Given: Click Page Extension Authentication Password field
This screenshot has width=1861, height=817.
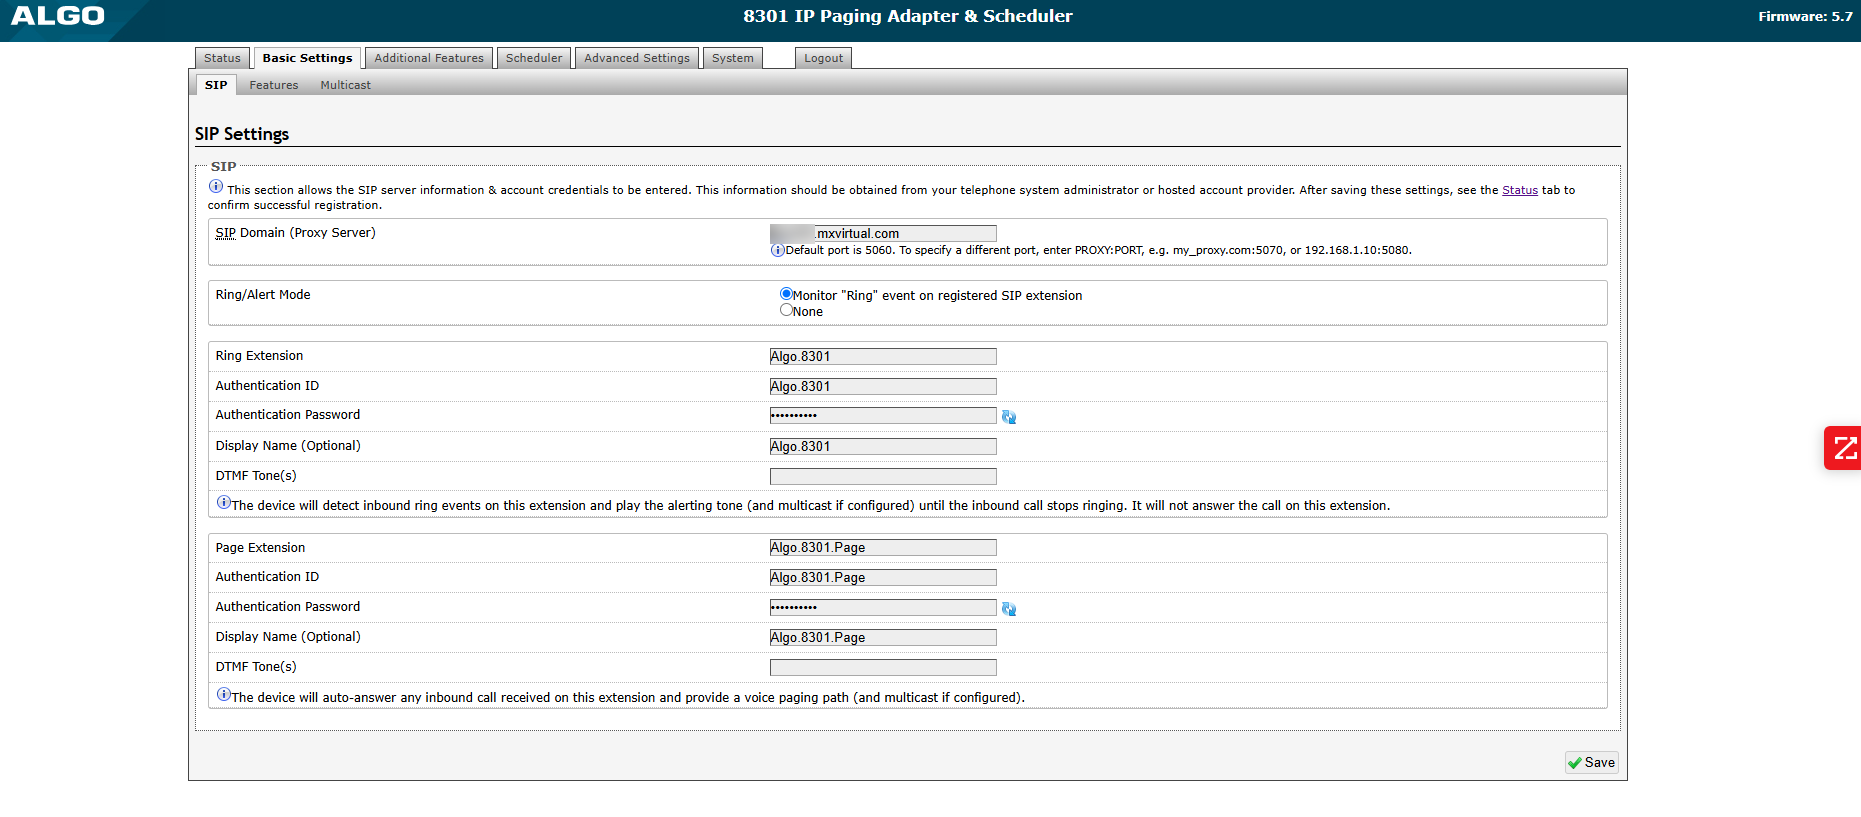Looking at the screenshot, I should 883,607.
